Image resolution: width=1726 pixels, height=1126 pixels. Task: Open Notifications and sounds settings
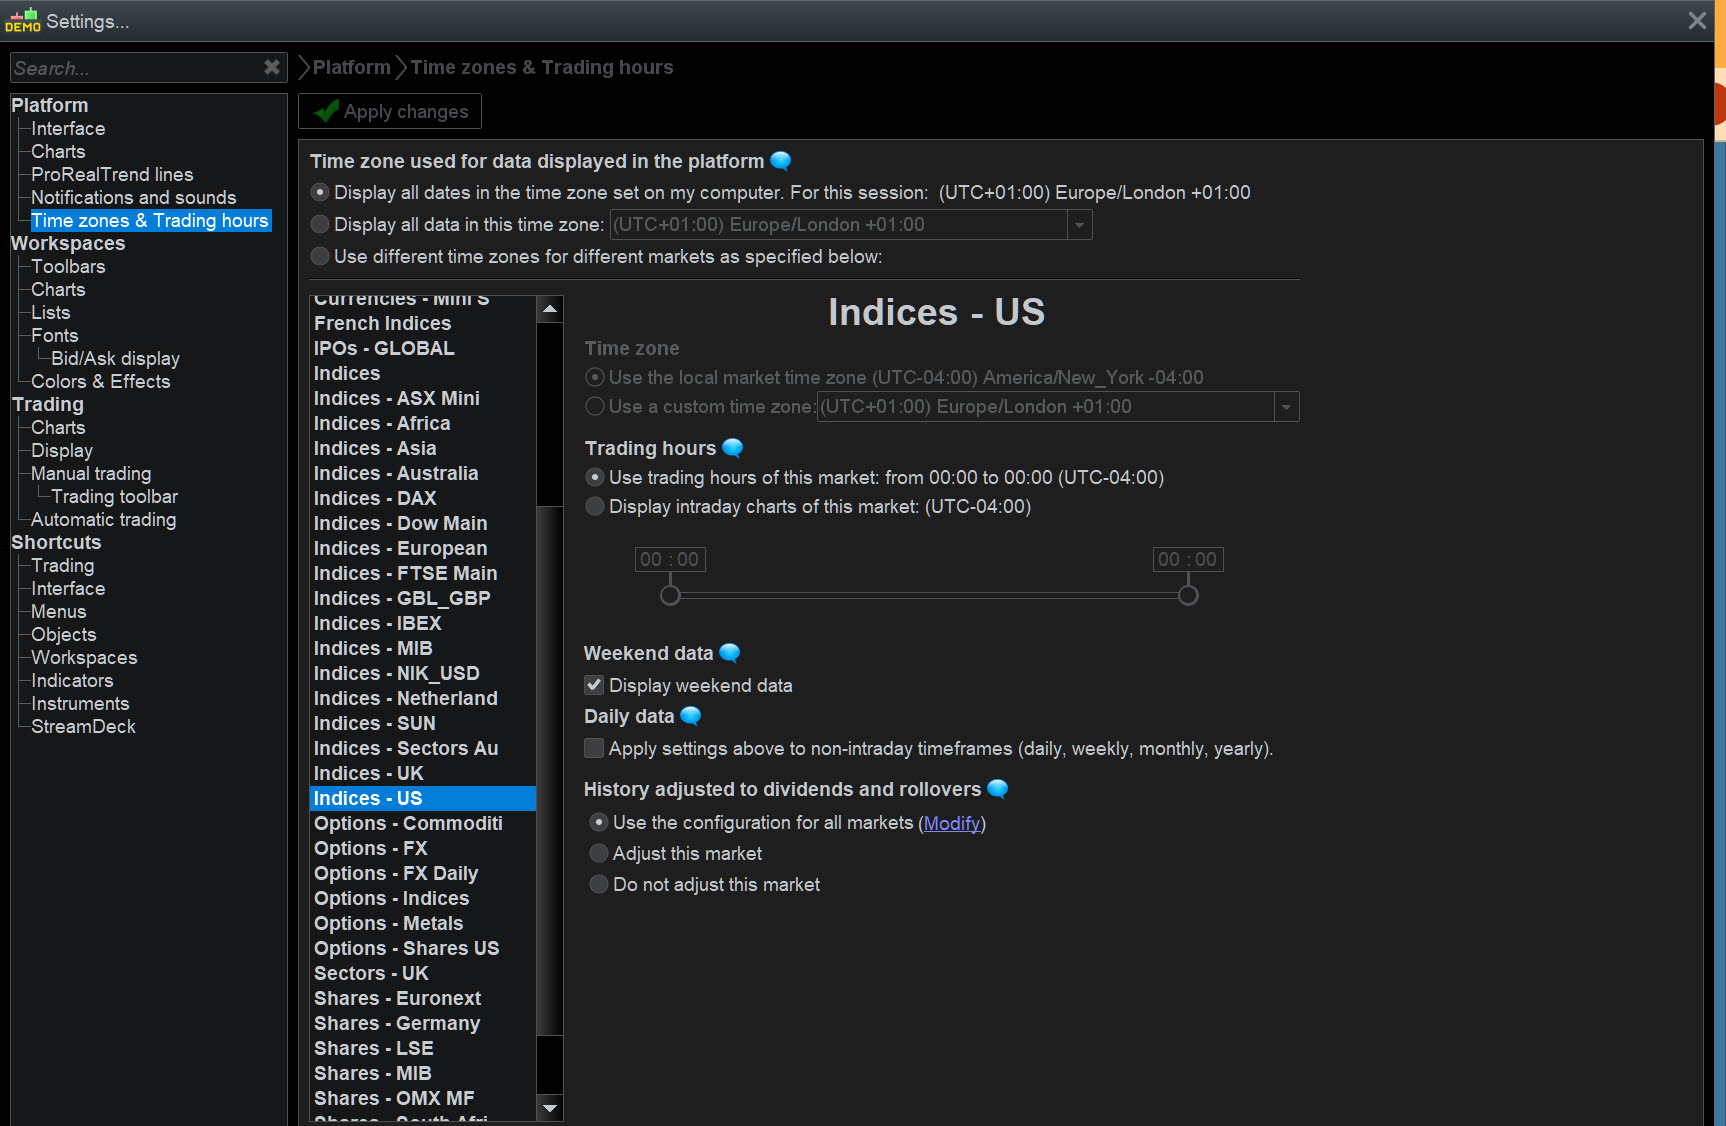coord(133,197)
